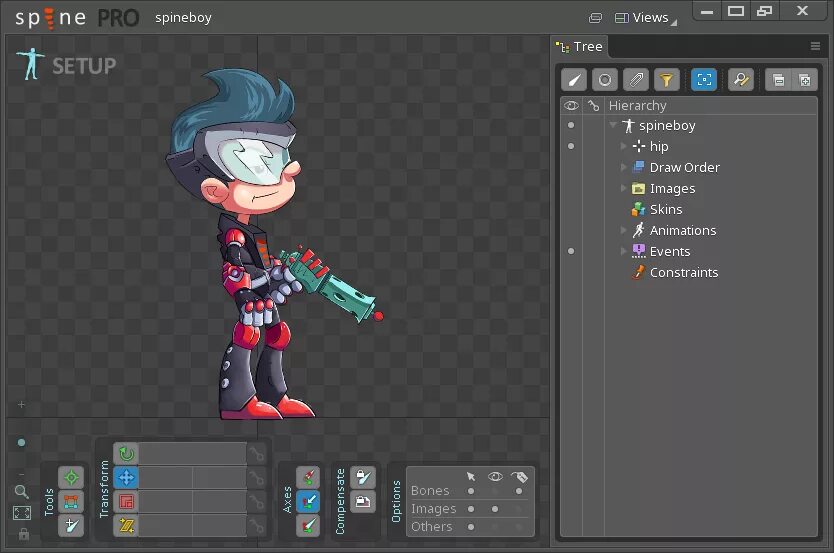The image size is (834, 553).
Task: Toggle Images selectable option dot
Action: point(471,509)
